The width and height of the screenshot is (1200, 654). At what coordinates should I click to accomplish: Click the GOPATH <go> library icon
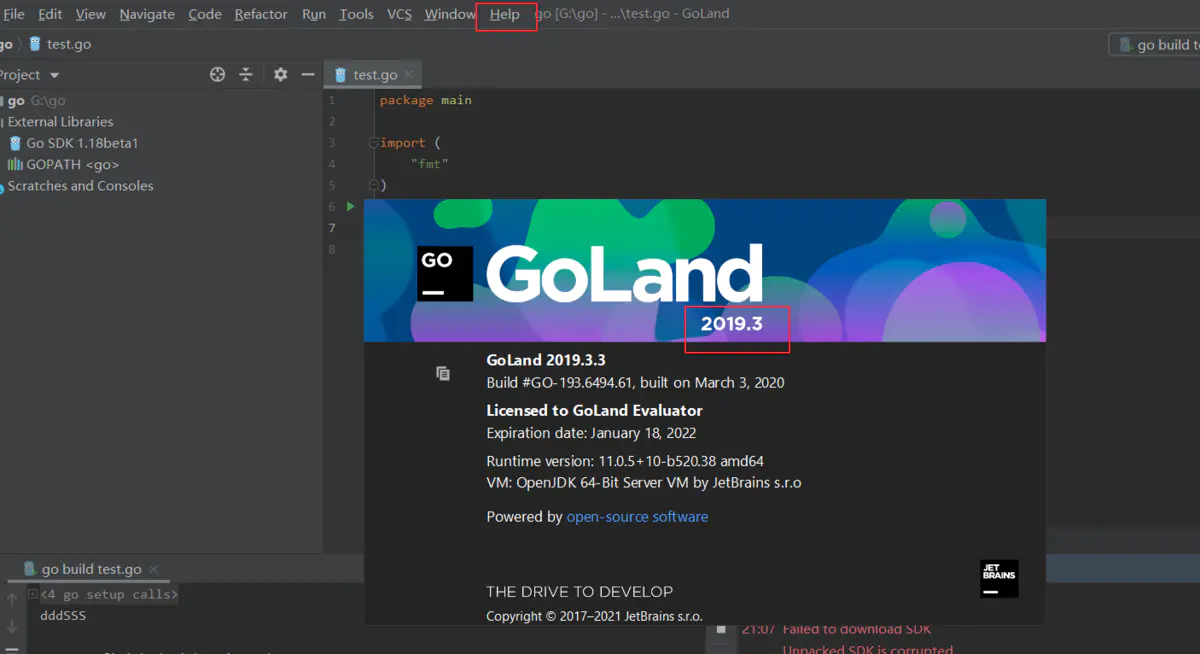click(15, 165)
